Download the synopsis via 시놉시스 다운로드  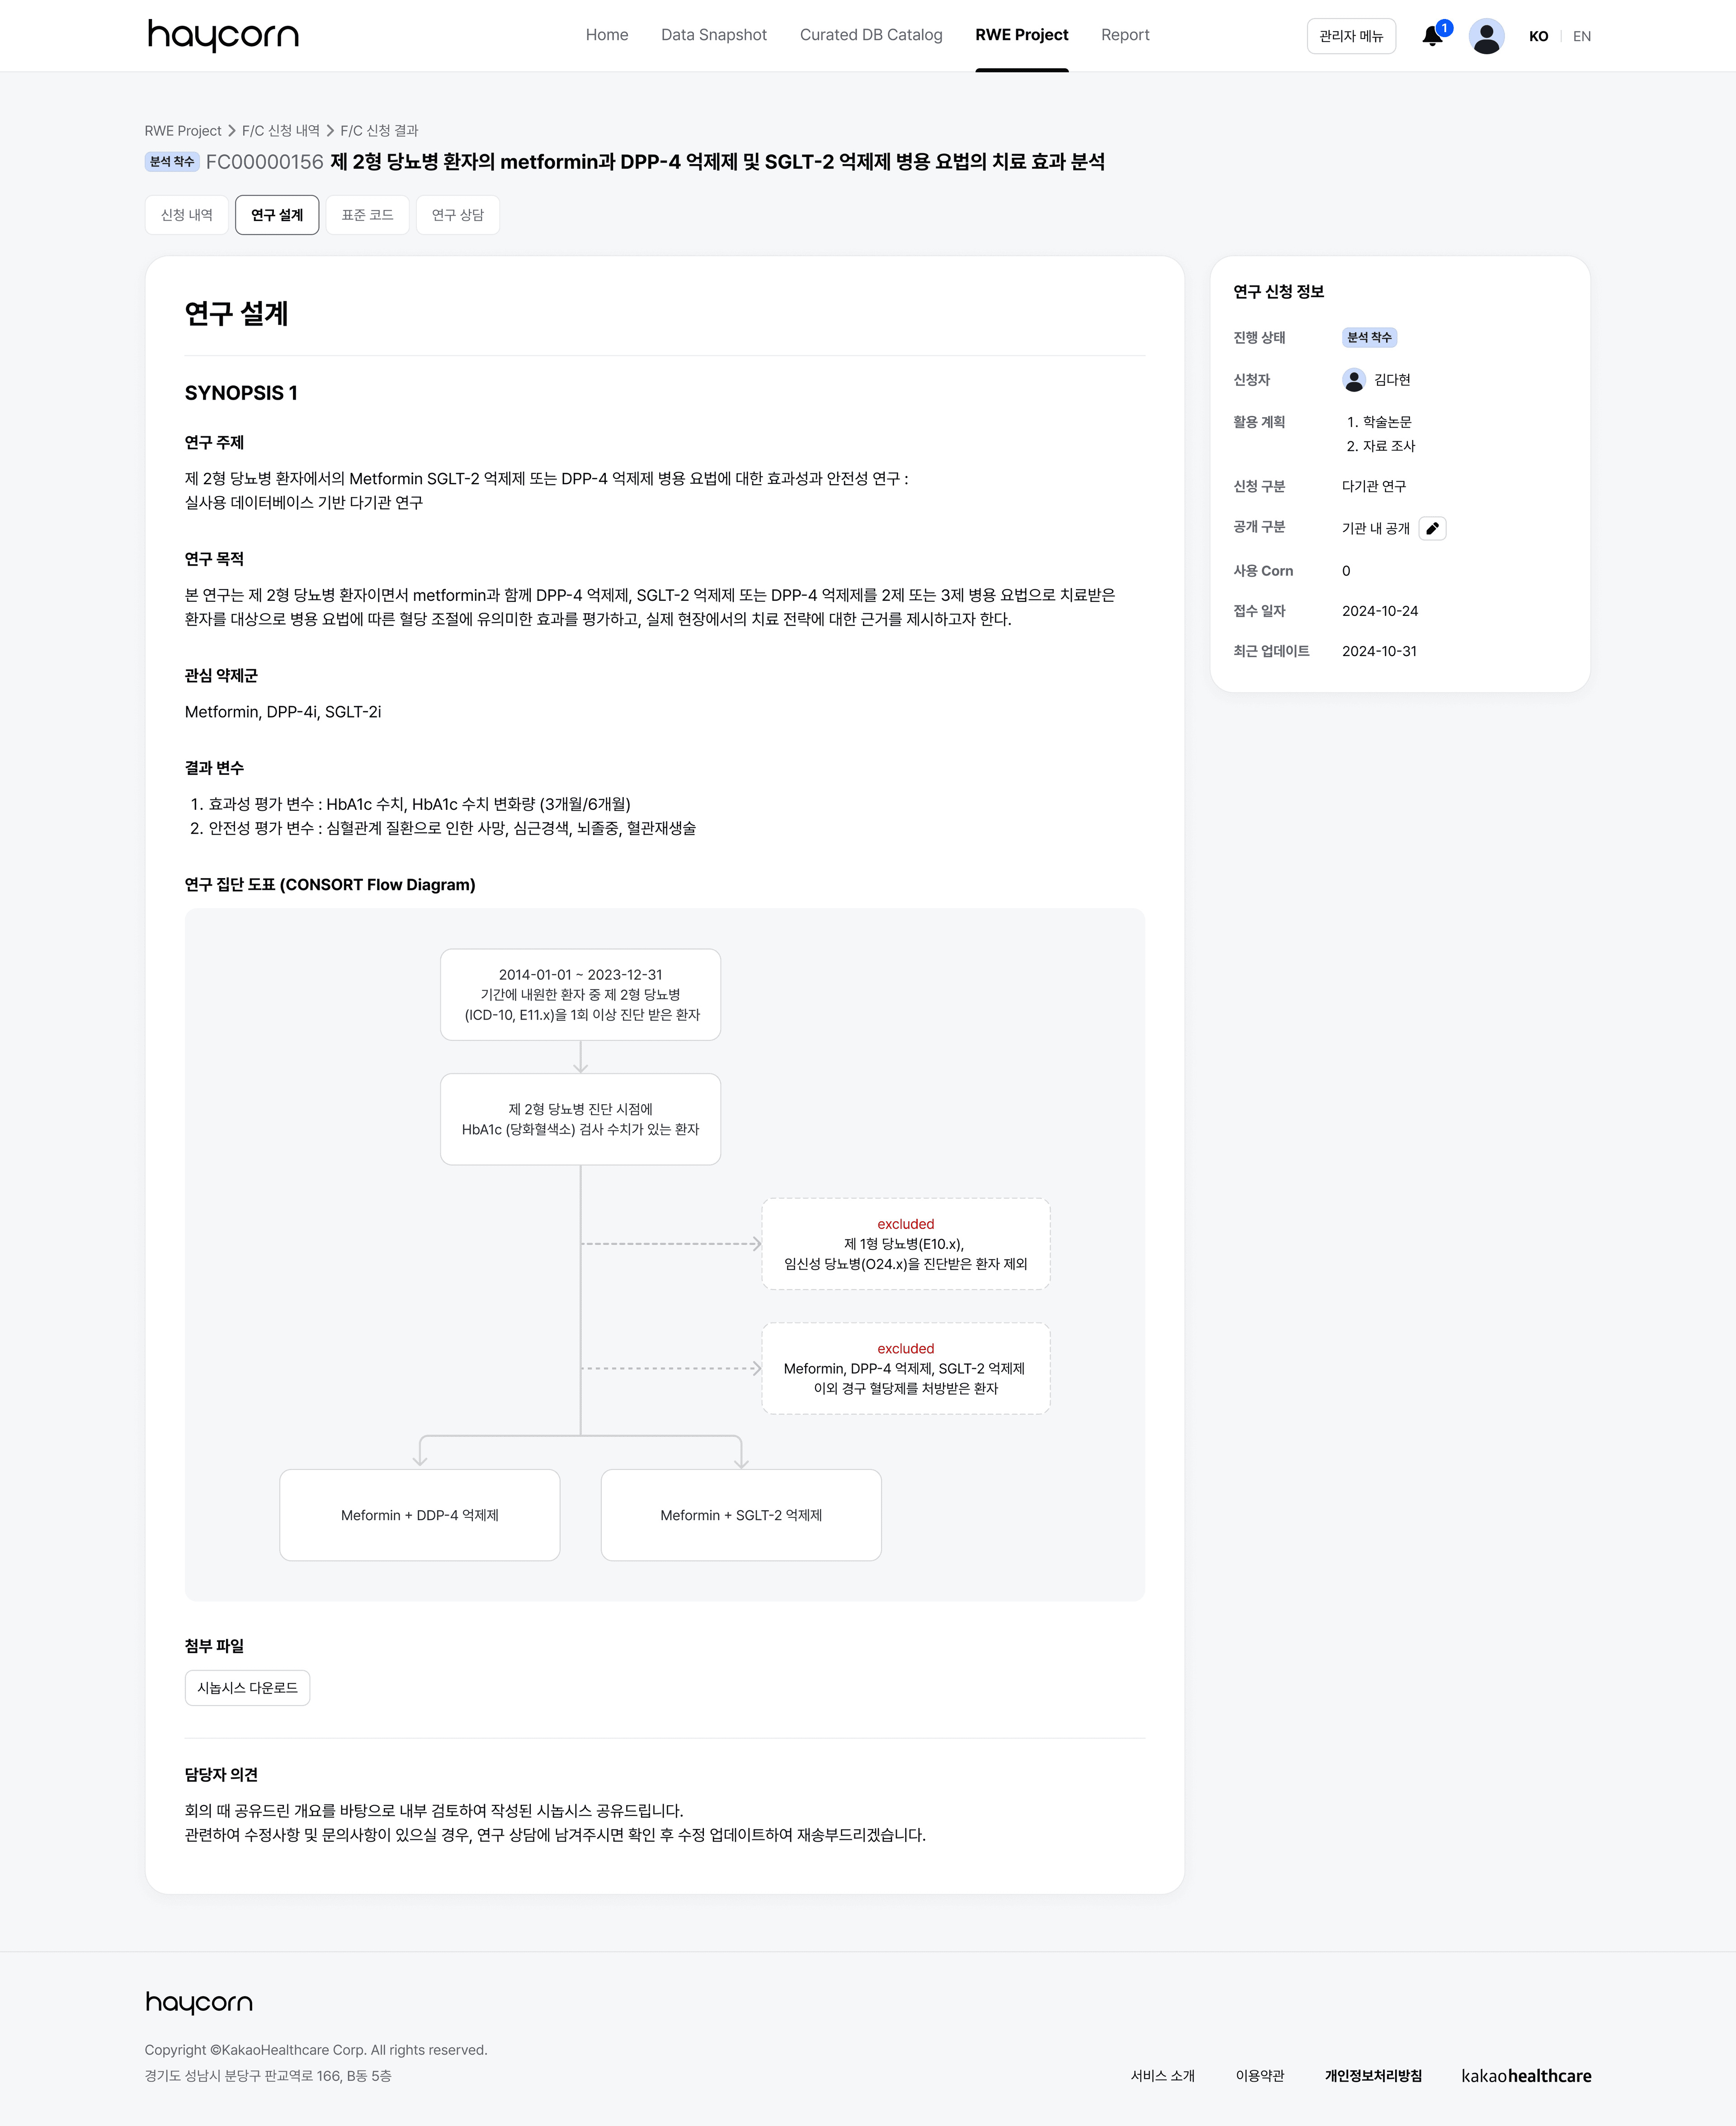[x=247, y=1687]
